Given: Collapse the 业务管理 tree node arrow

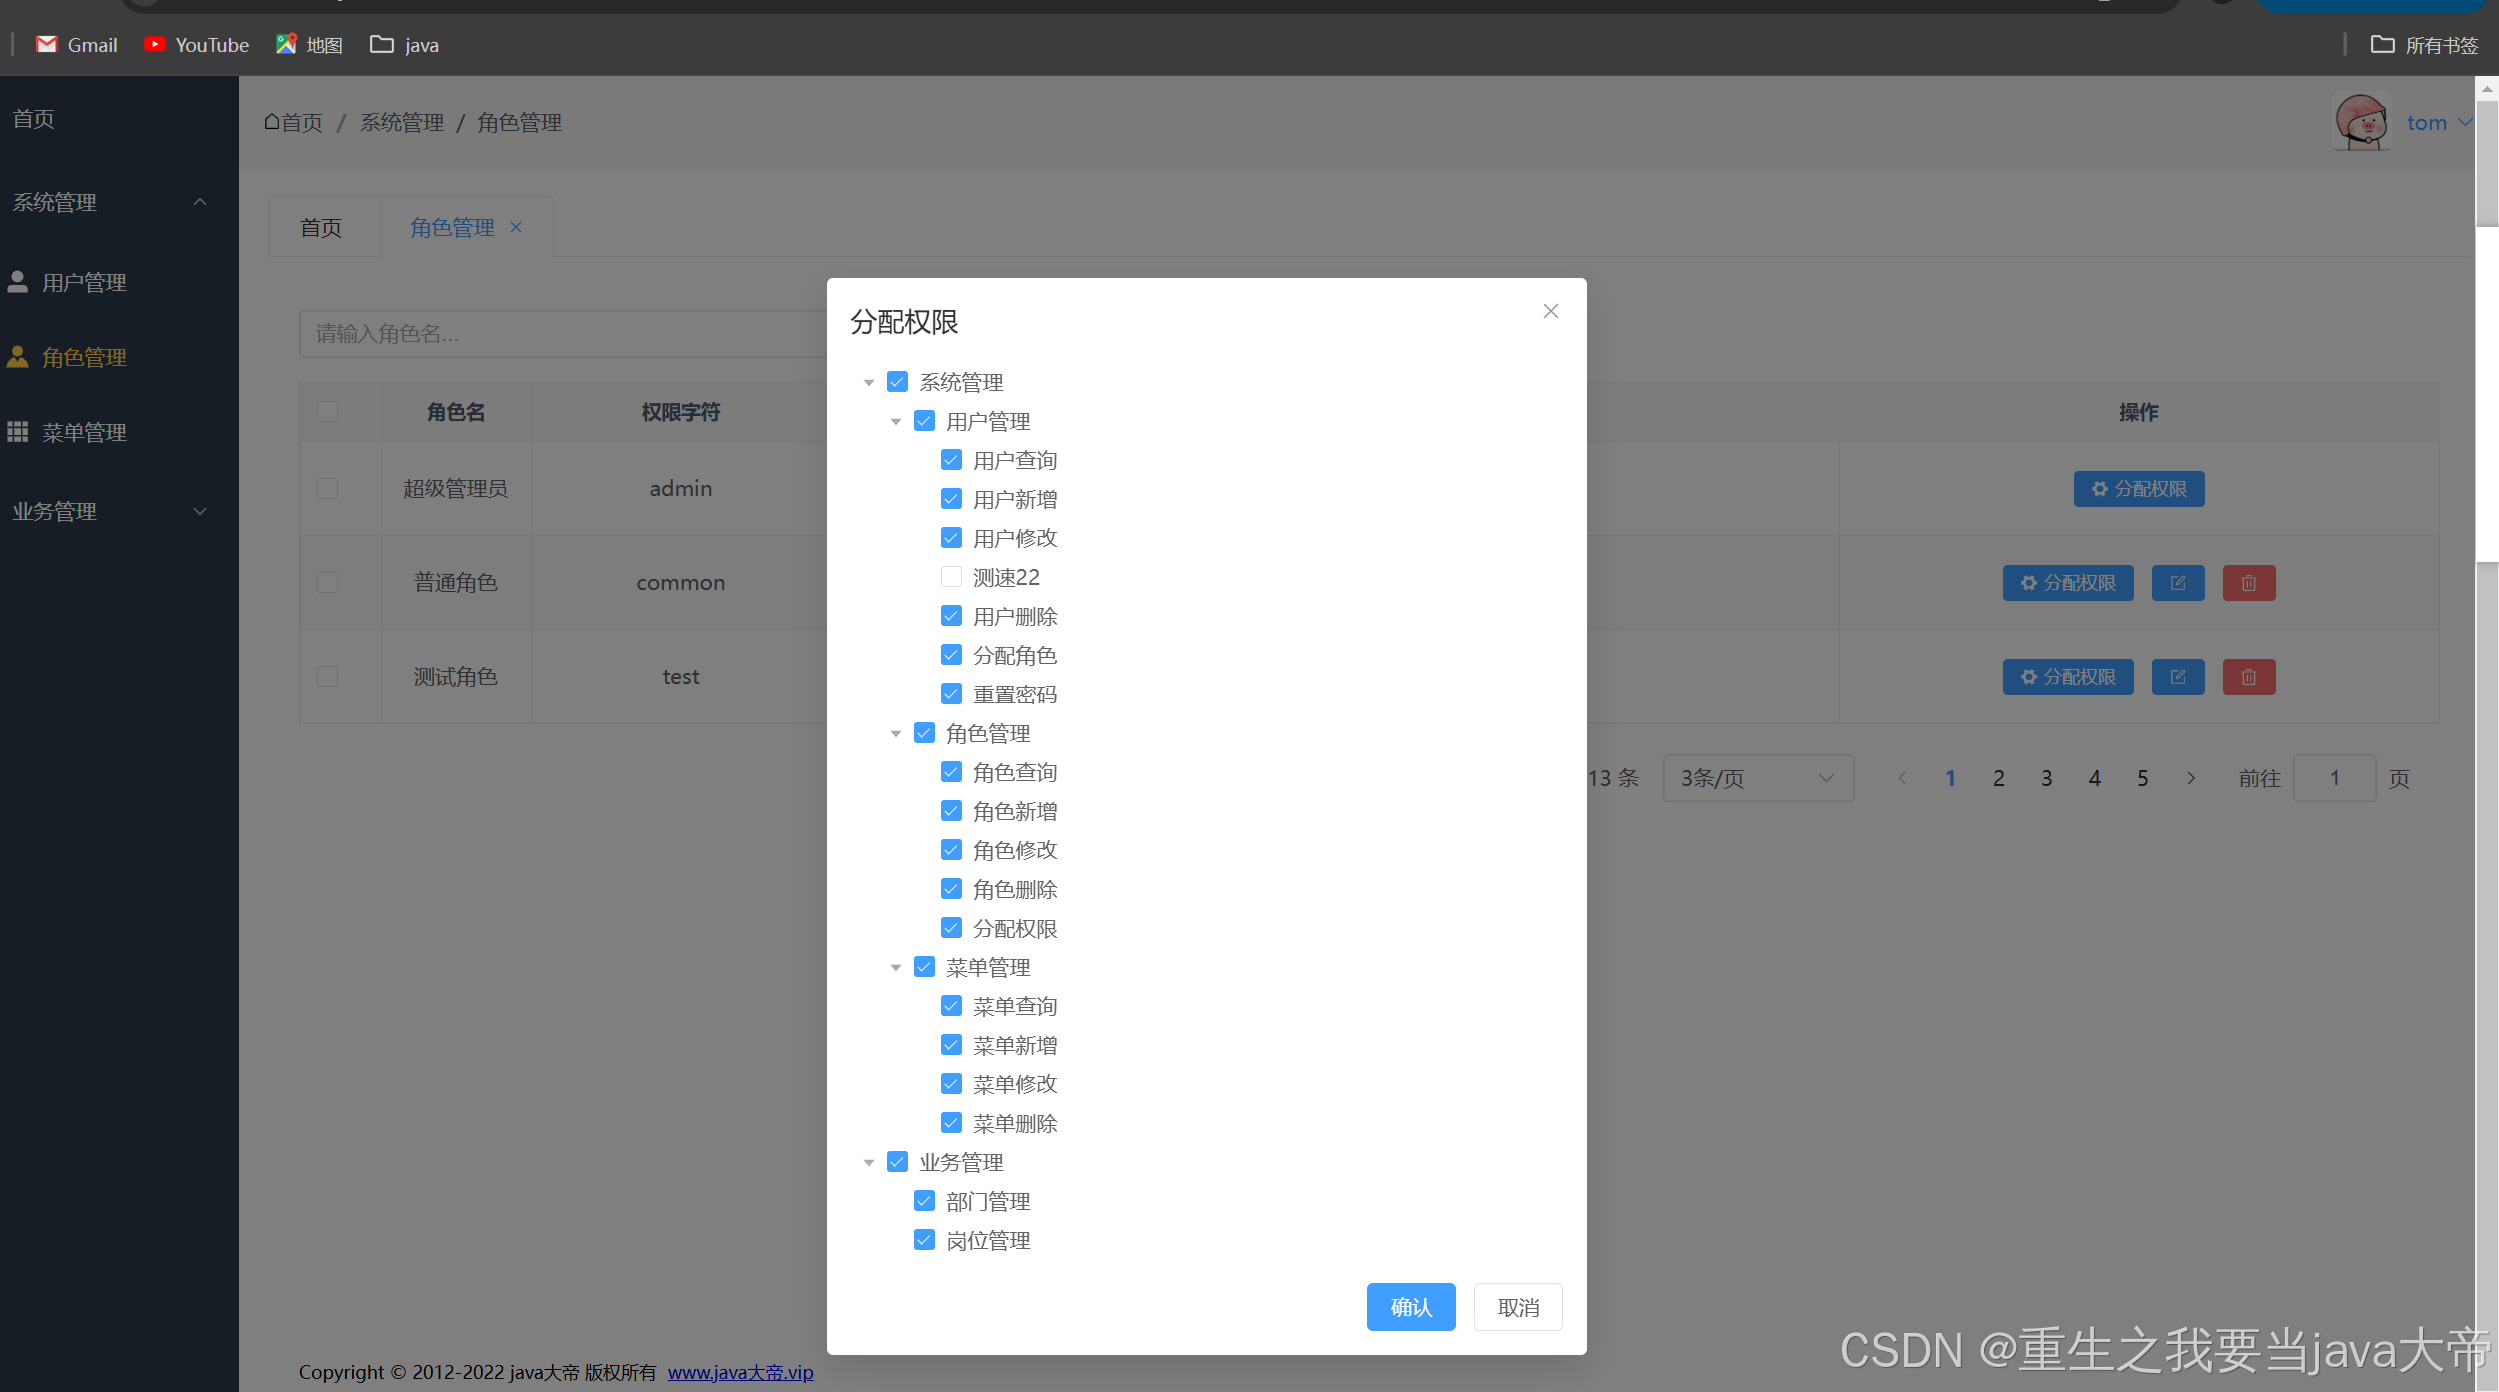Looking at the screenshot, I should tap(869, 1162).
